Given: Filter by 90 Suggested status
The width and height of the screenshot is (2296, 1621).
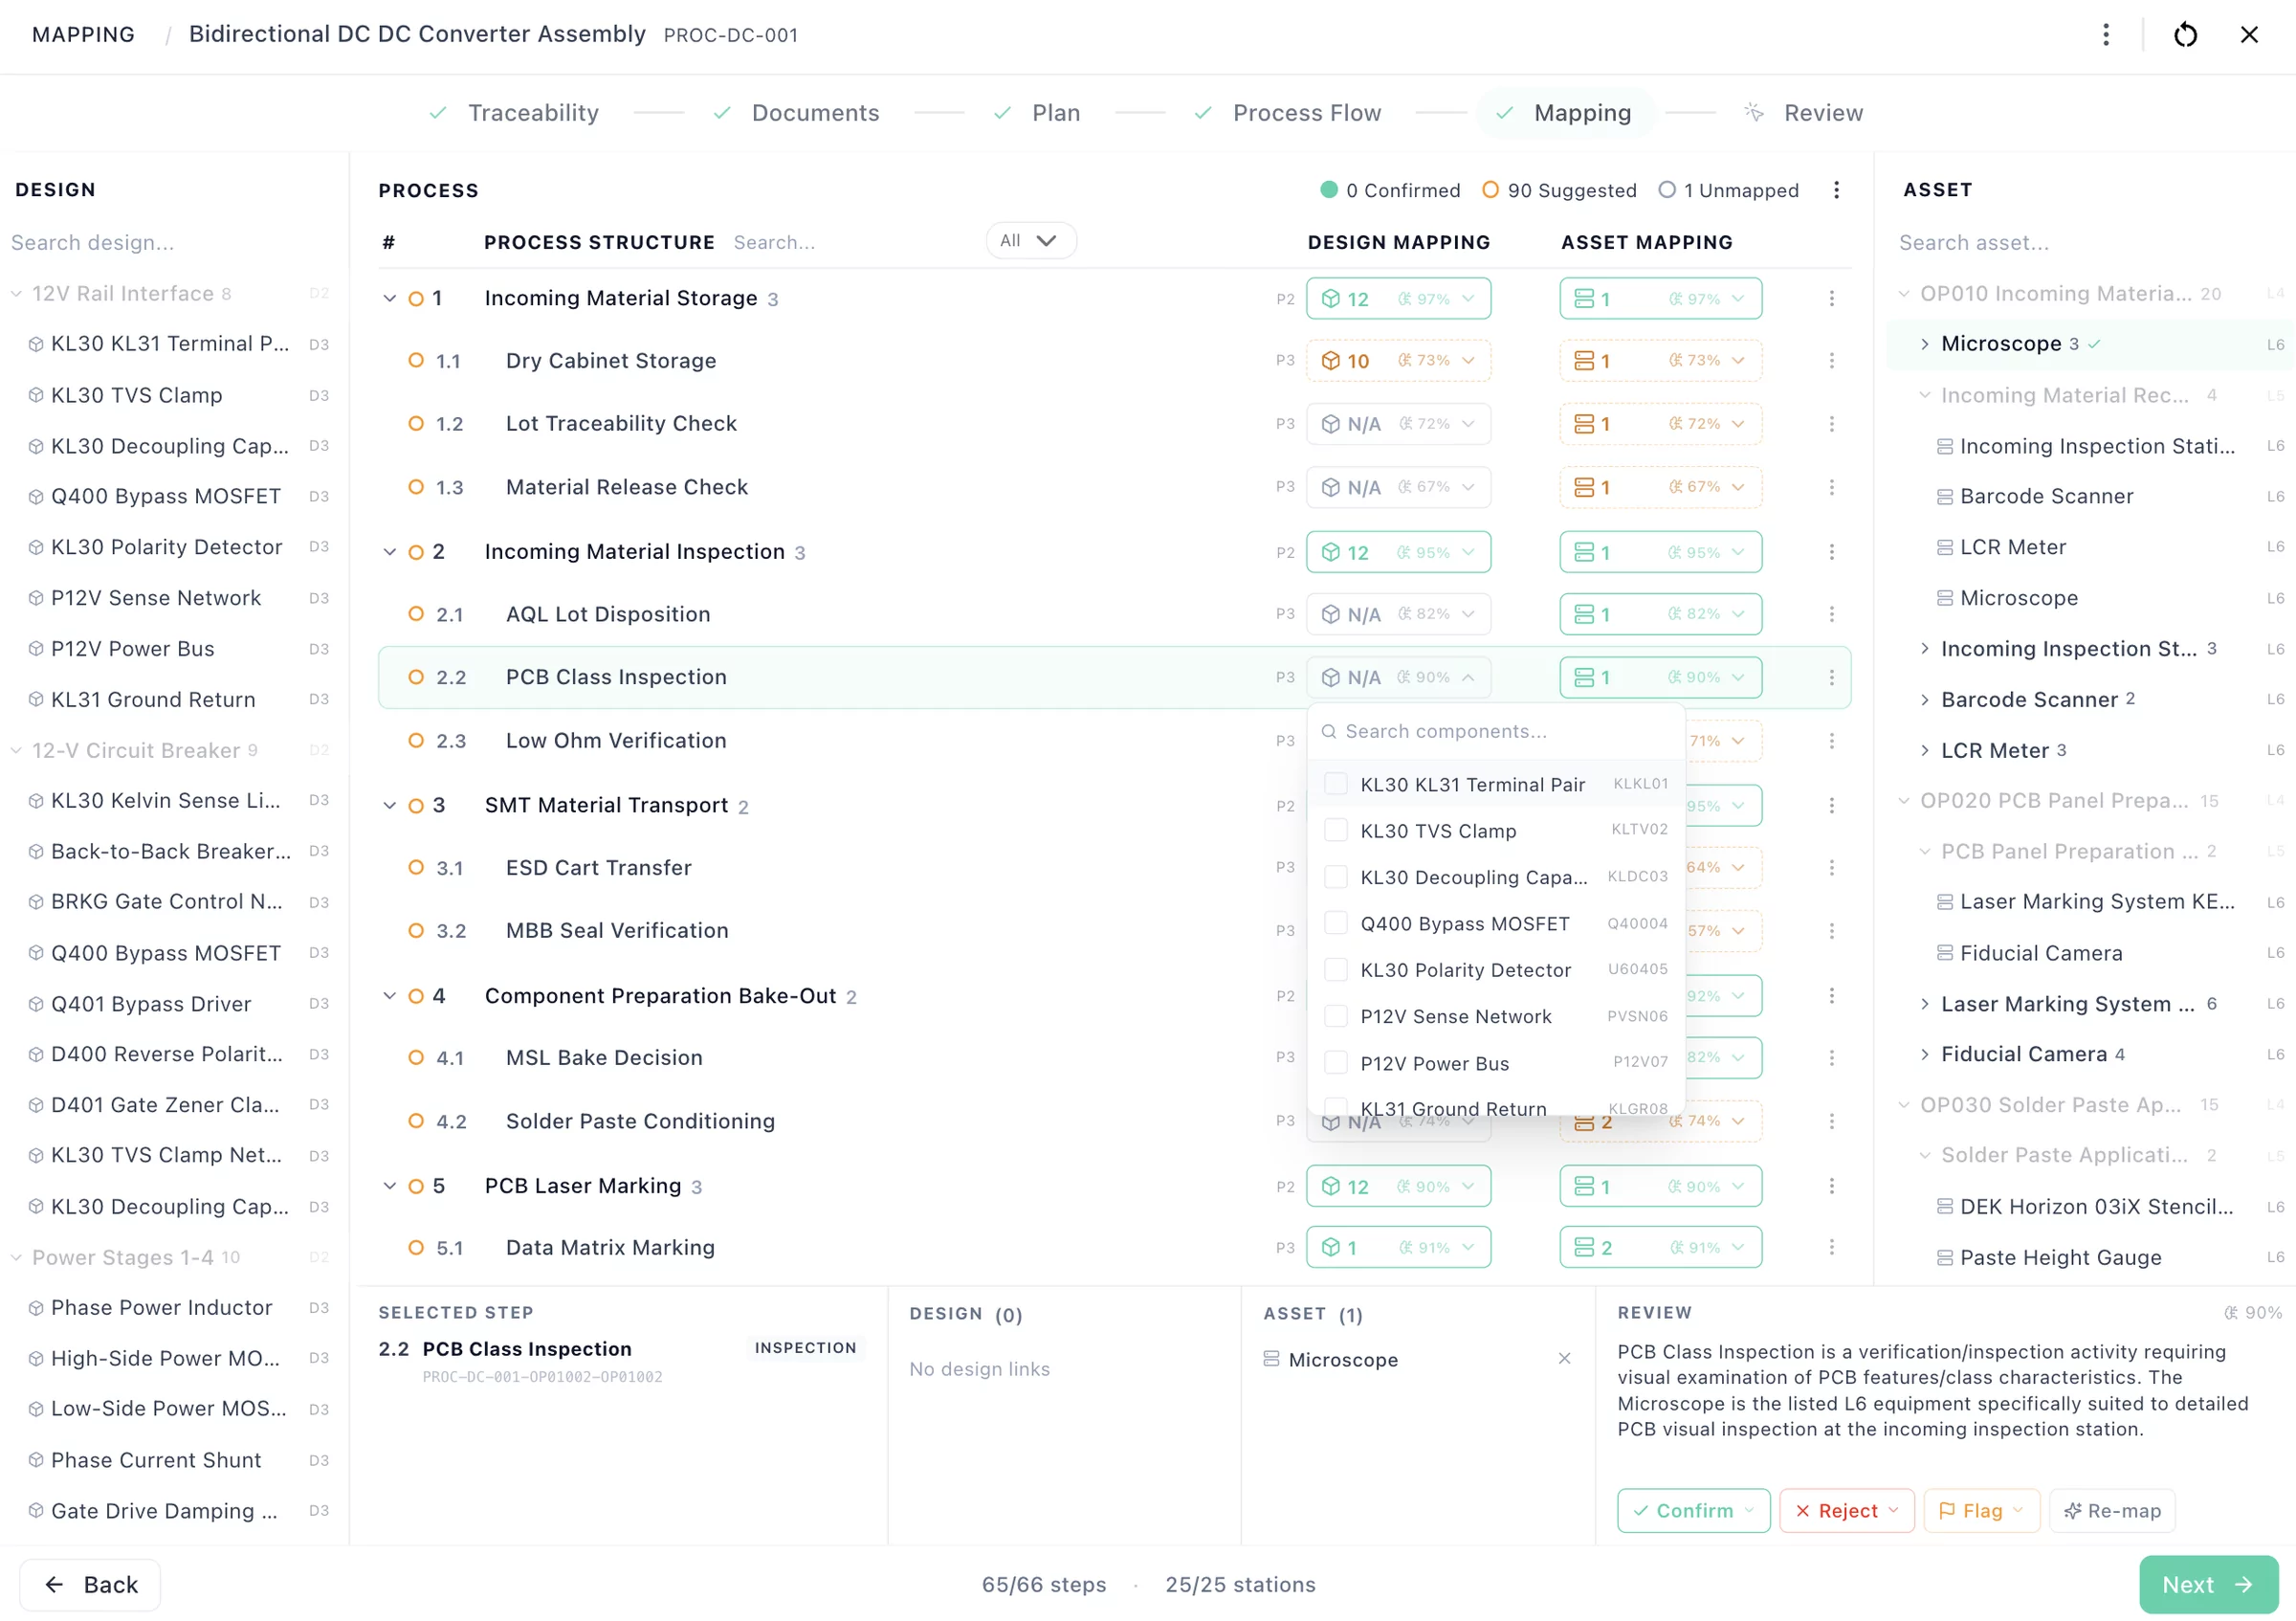Looking at the screenshot, I should pyautogui.click(x=1559, y=190).
